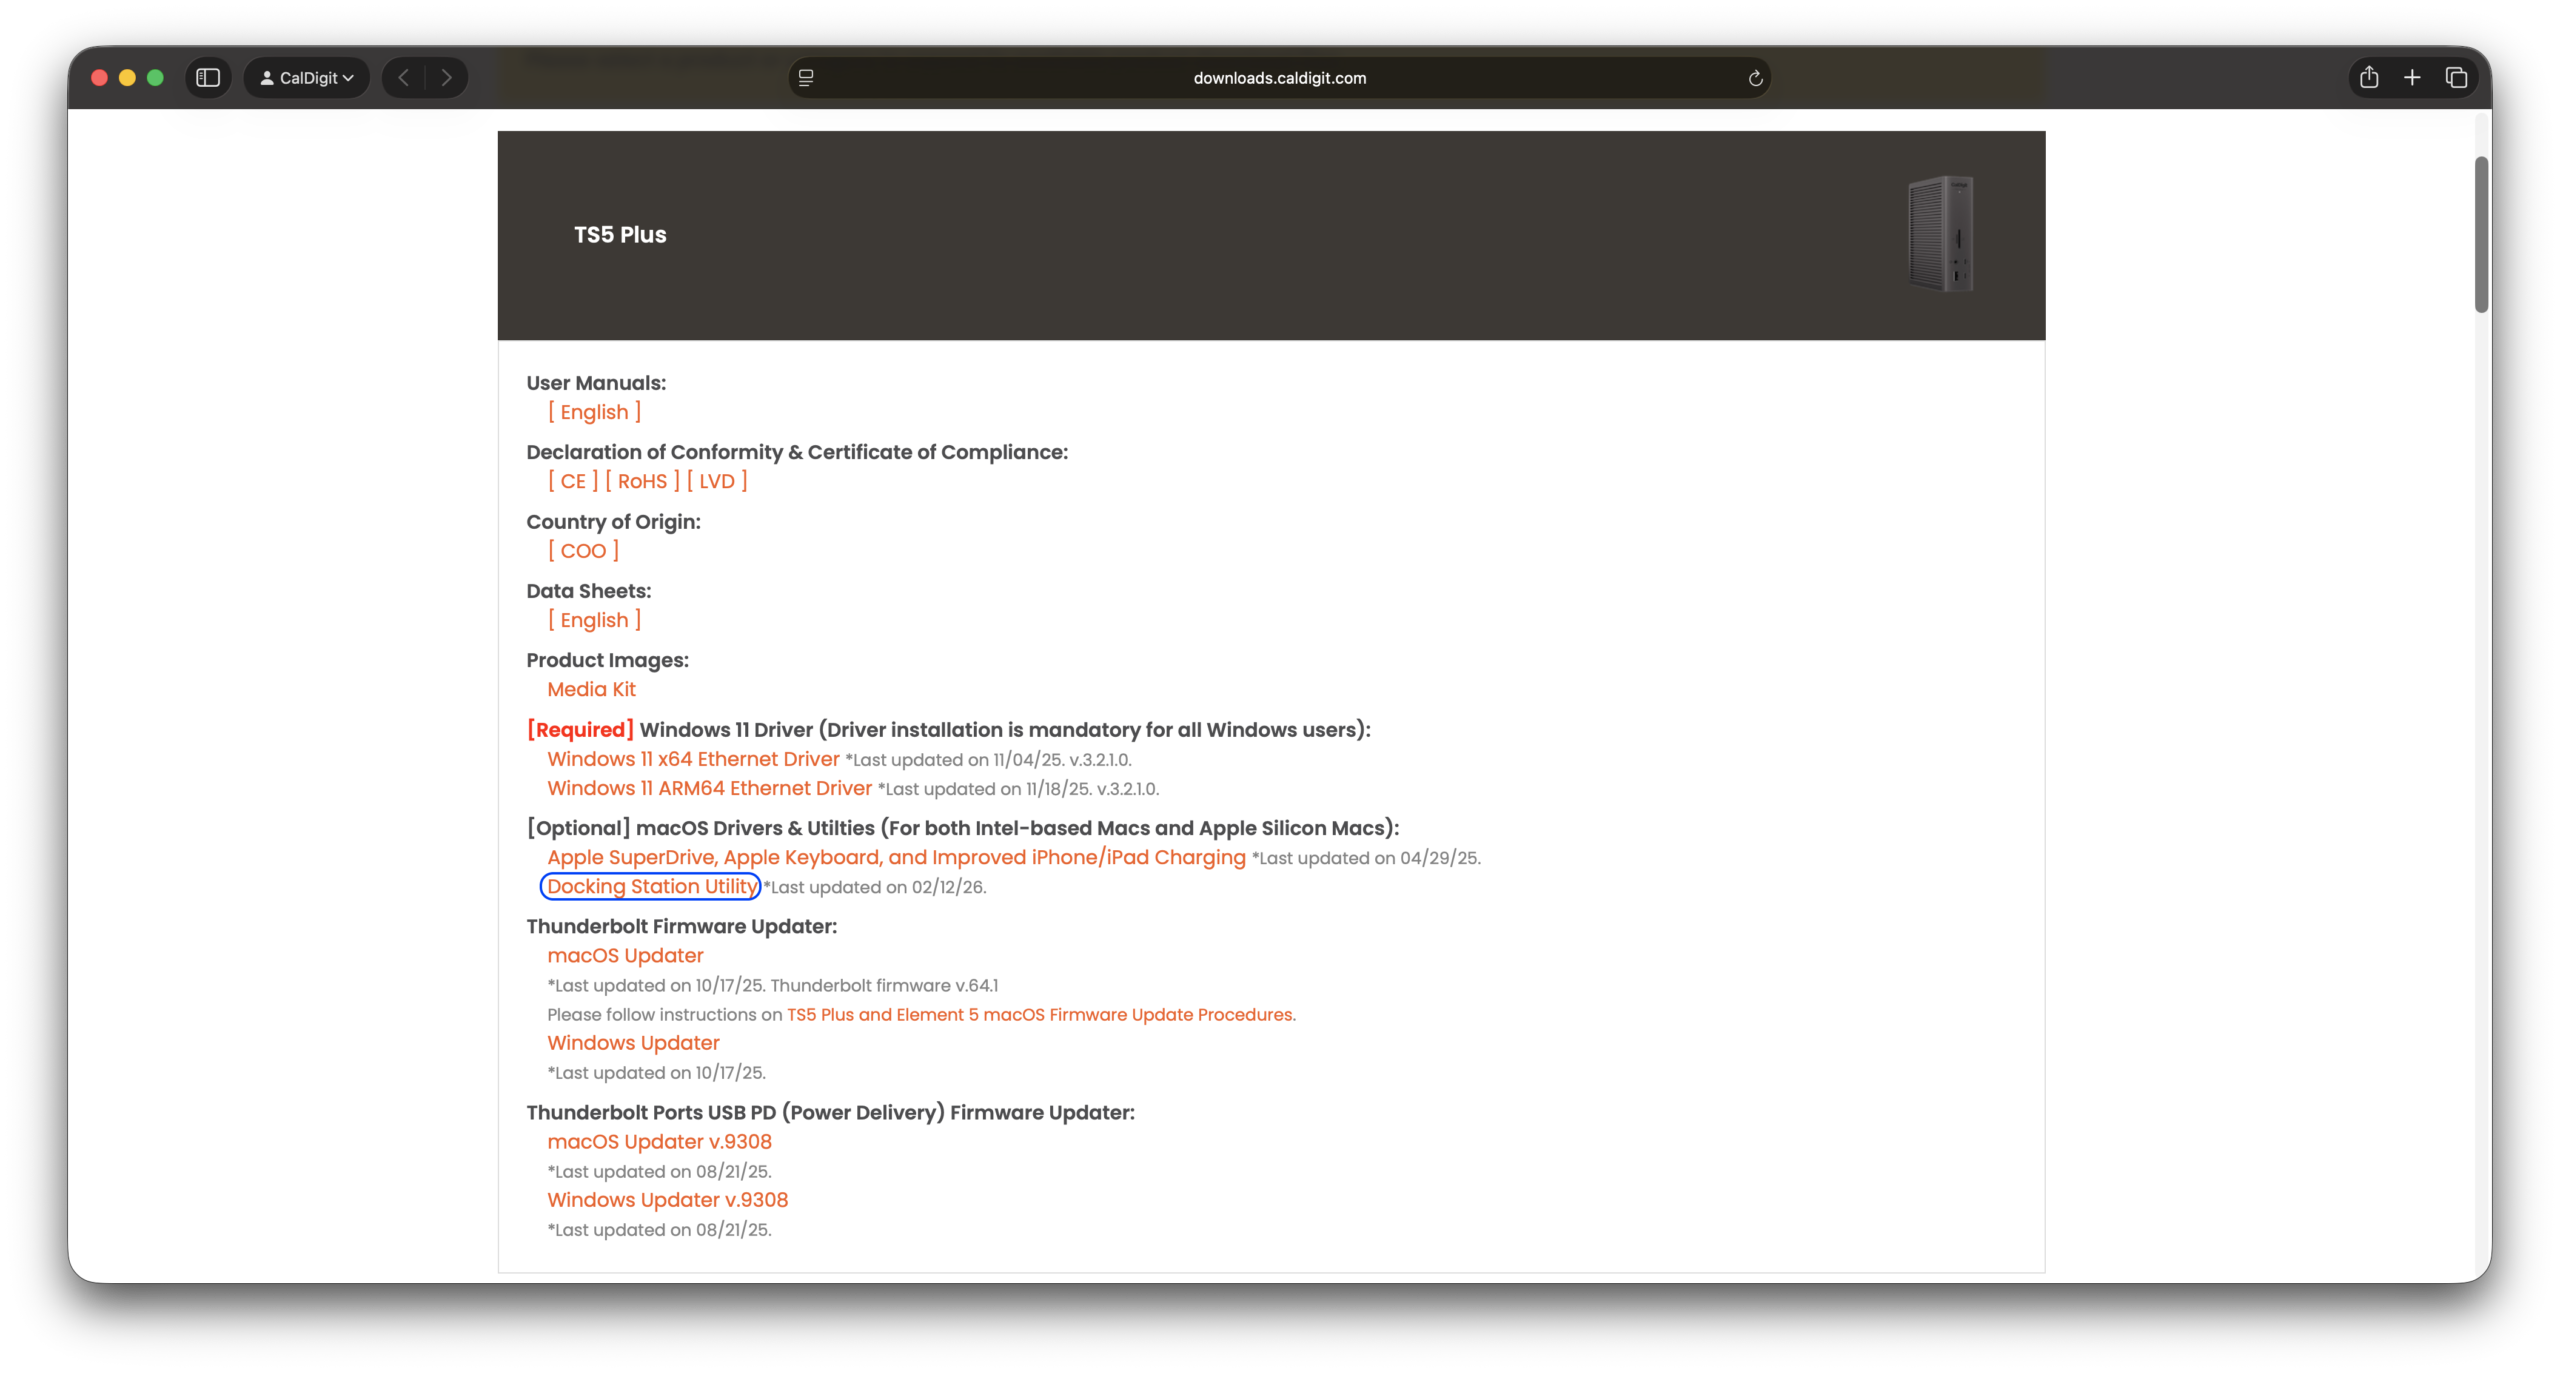Image resolution: width=2560 pixels, height=1373 pixels.
Task: Click the downloads.caldigit.com address field
Action: pyautogui.click(x=1279, y=78)
